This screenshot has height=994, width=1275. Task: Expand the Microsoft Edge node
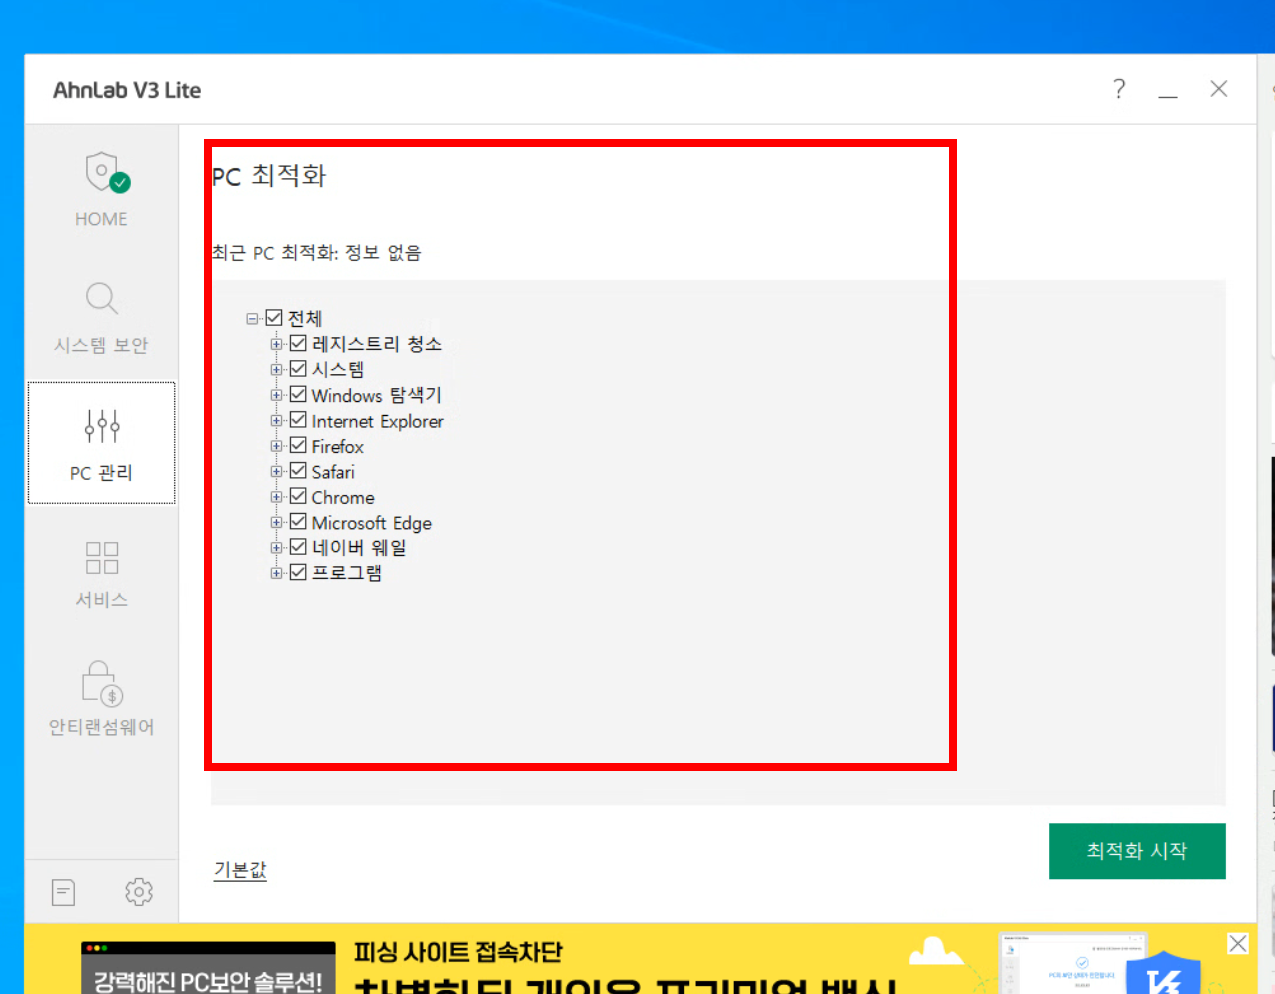[276, 523]
